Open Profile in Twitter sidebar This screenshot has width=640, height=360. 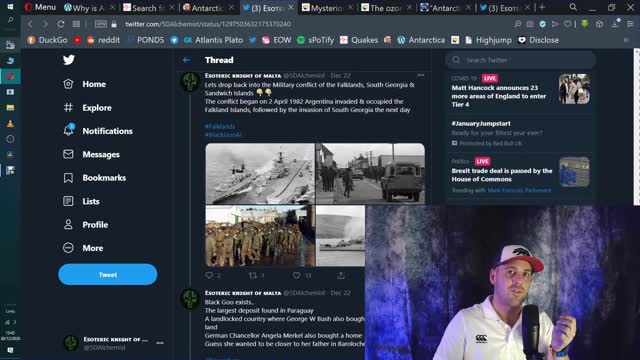86,224
